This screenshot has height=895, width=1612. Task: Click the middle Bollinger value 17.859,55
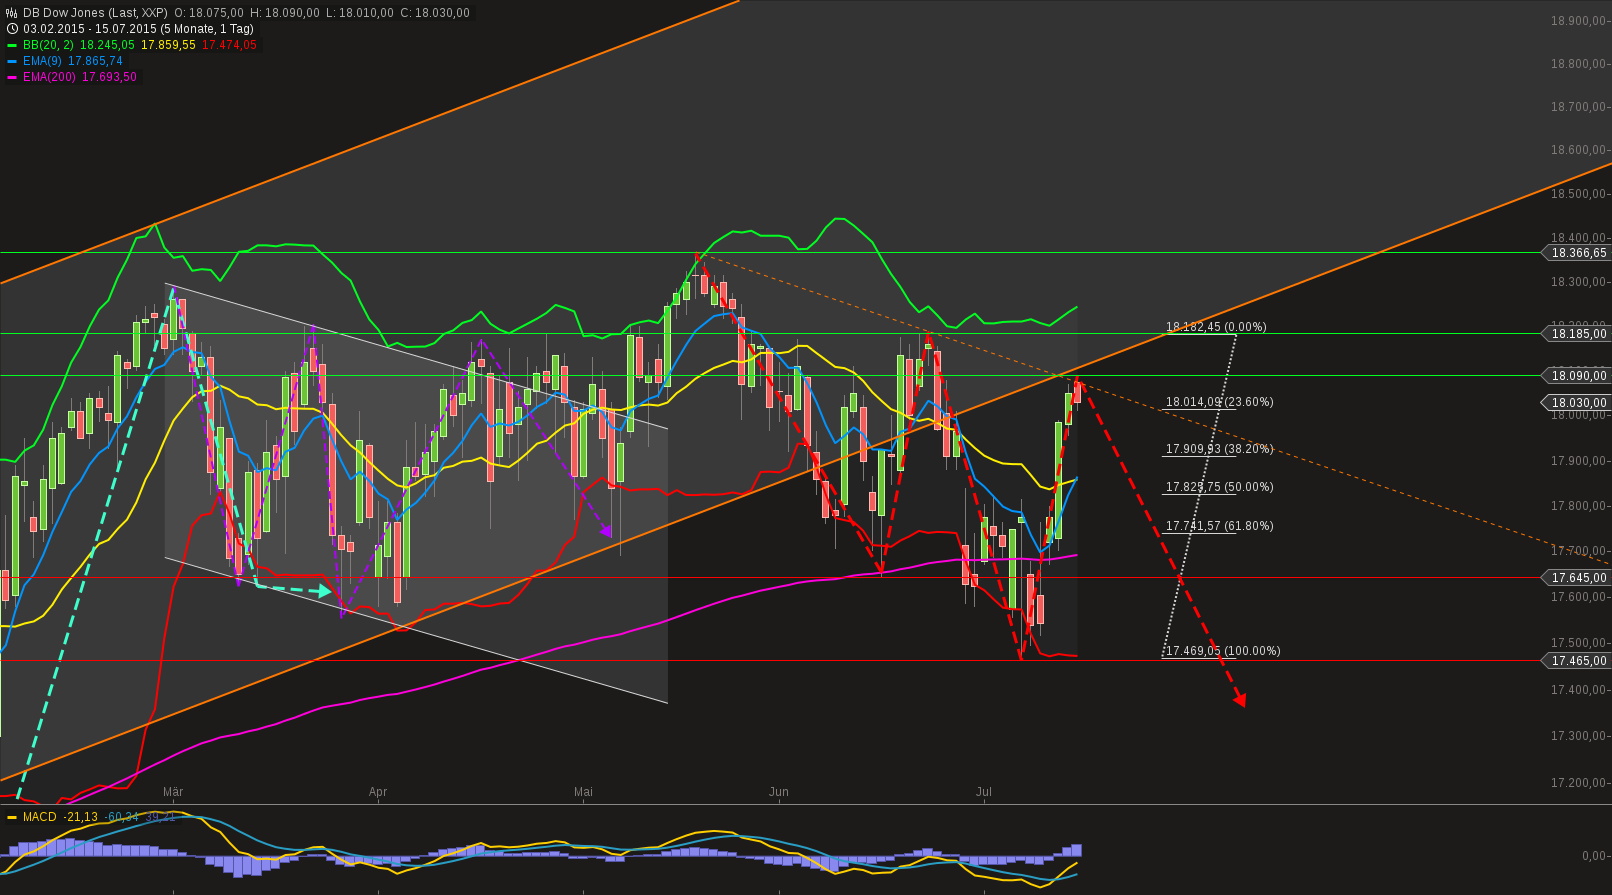point(168,45)
